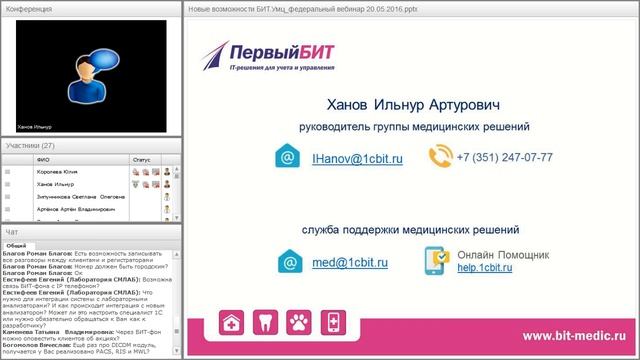Click the chat scroll down arrow
This screenshot has height=360, width=640.
[x=177, y=351]
